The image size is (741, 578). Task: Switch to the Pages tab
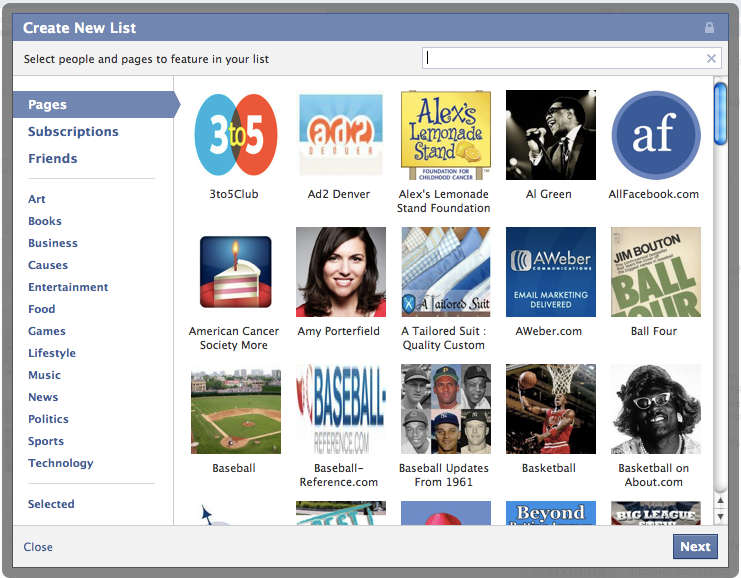point(94,104)
